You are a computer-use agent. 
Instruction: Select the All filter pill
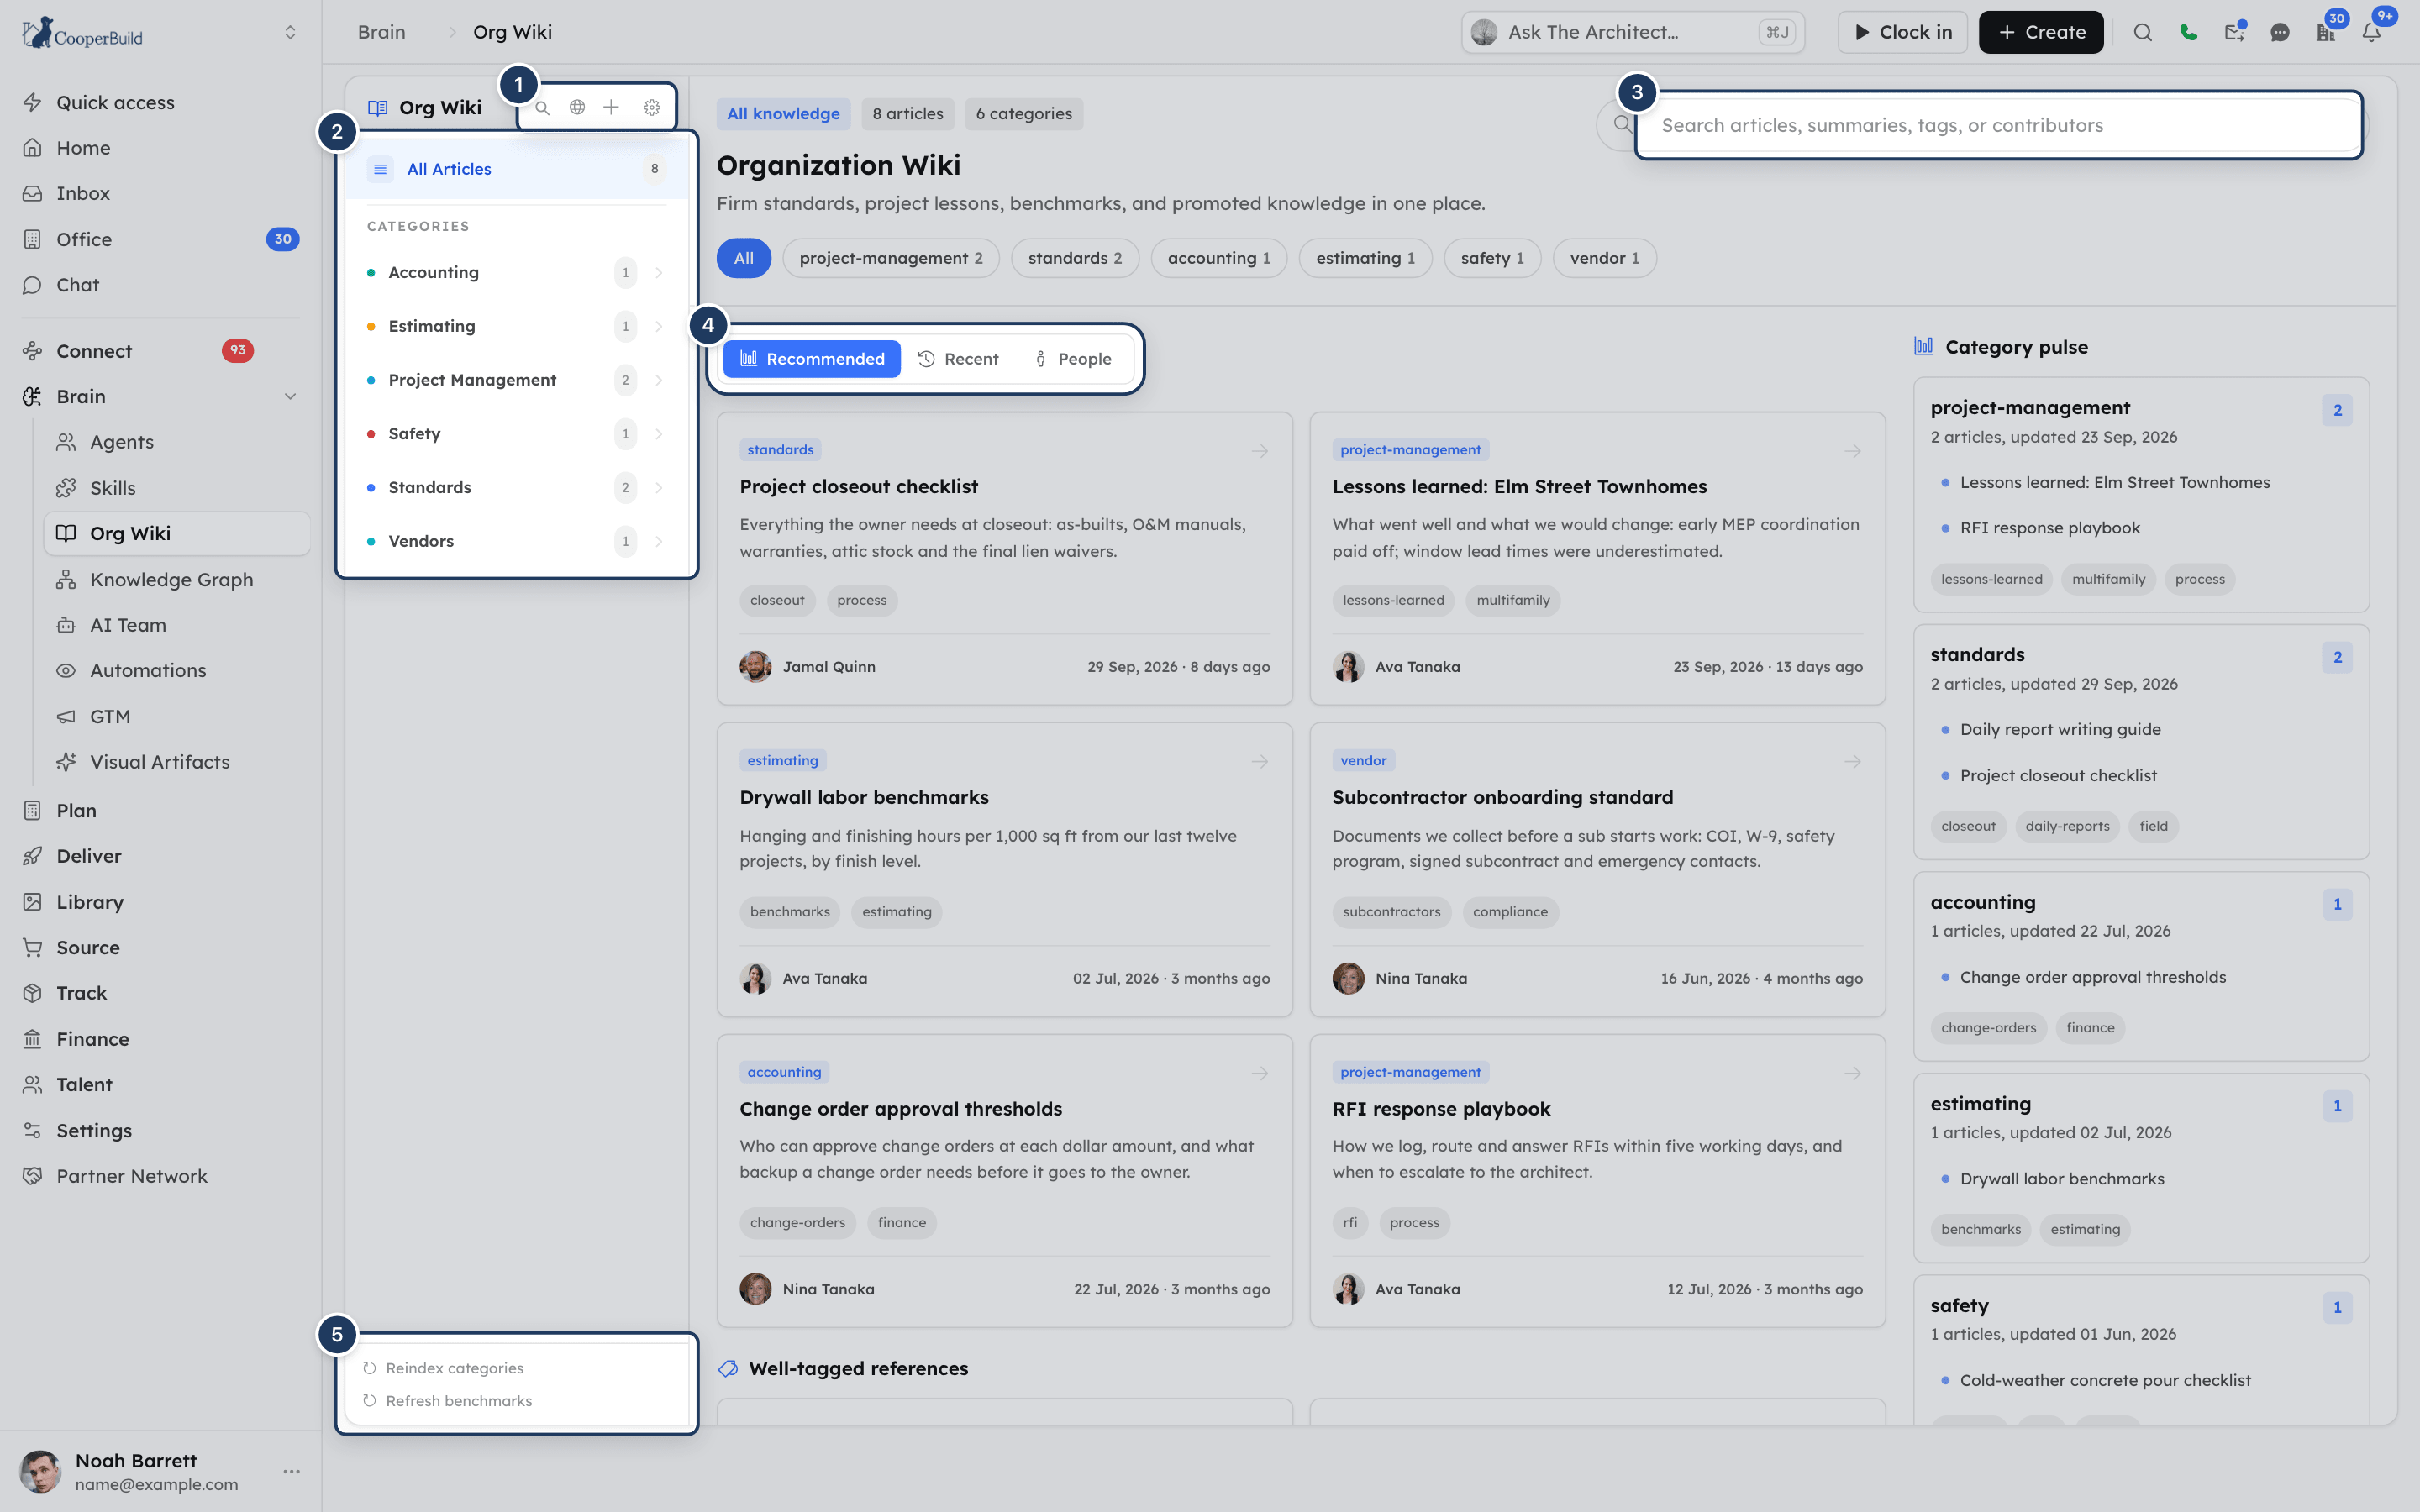(743, 258)
